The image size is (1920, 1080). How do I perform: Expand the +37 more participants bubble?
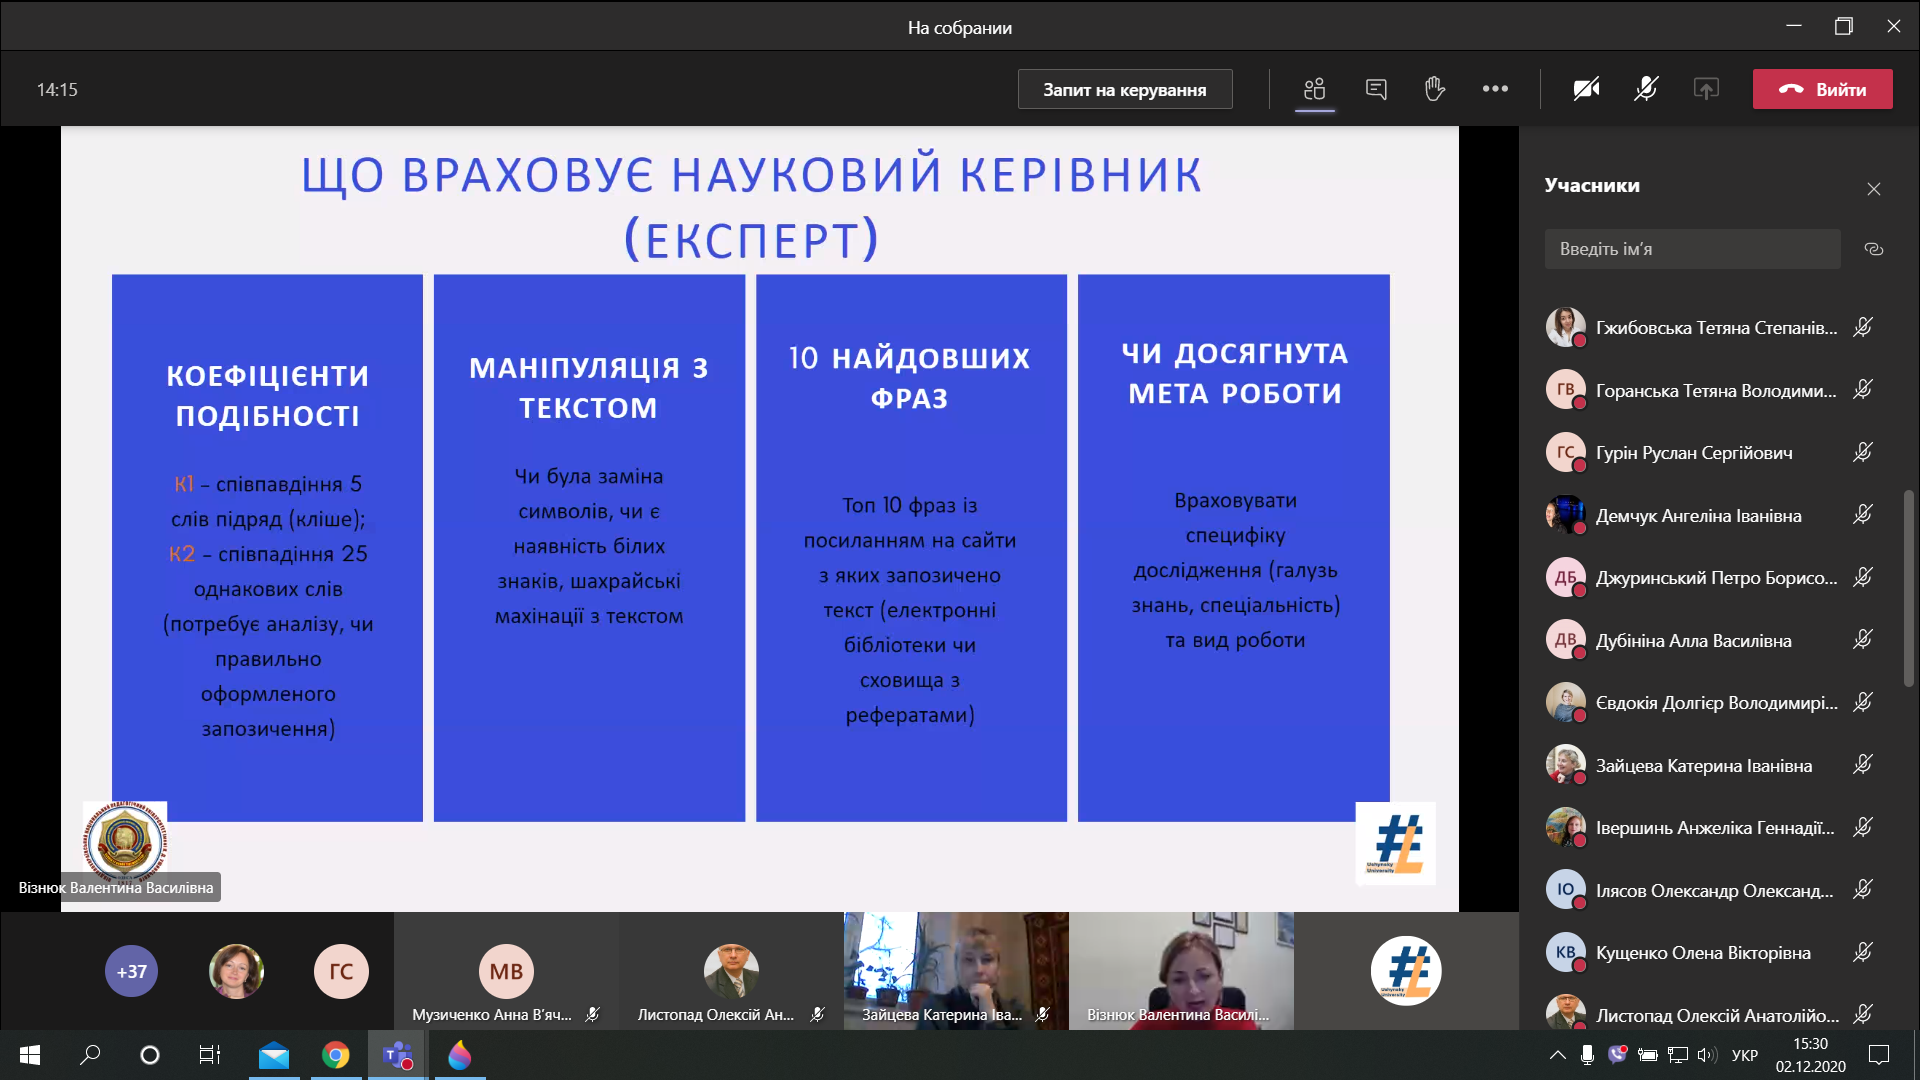pos(131,971)
